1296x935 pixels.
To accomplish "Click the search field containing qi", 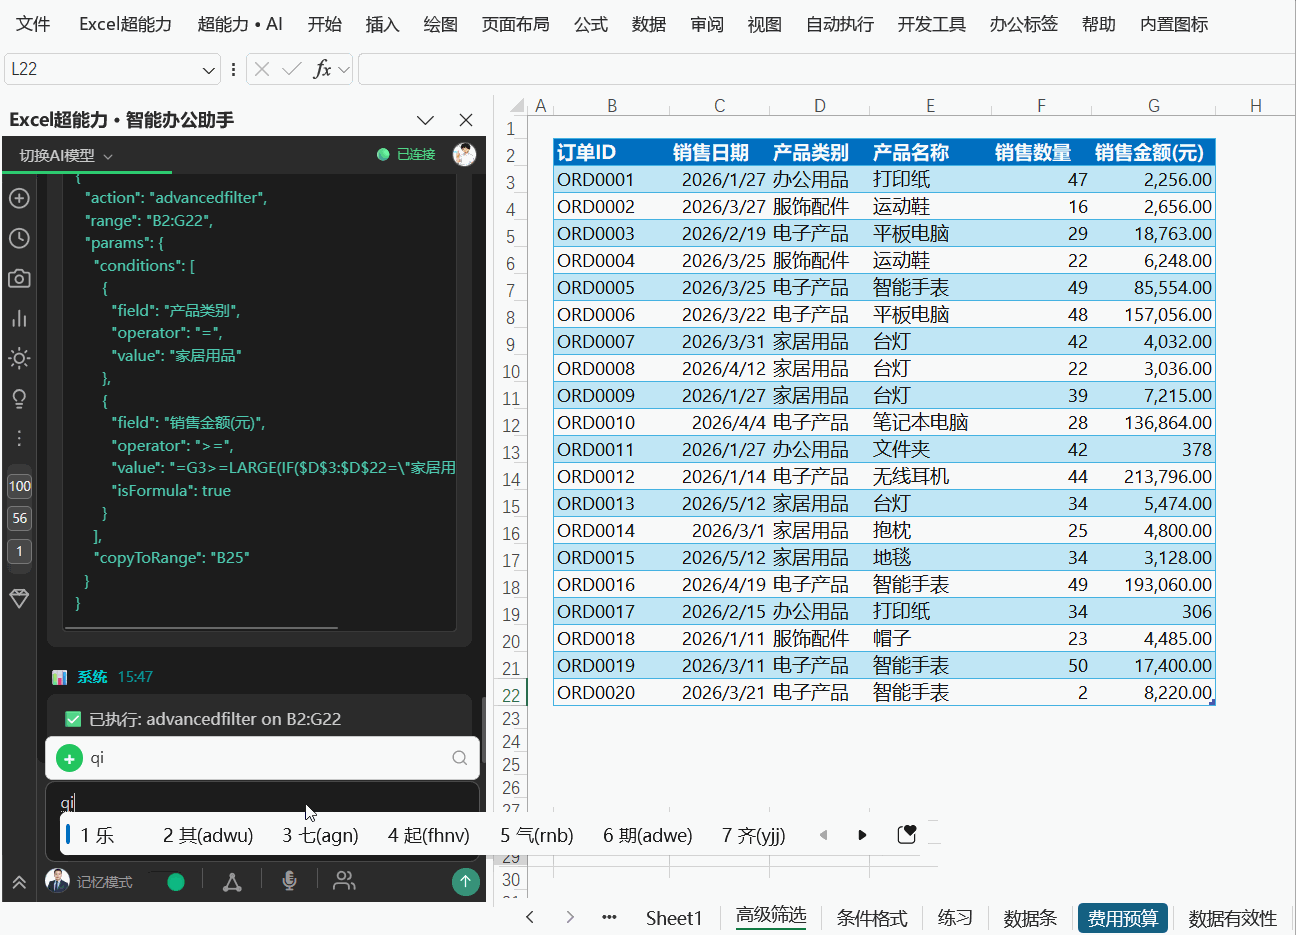I will pyautogui.click(x=262, y=758).
